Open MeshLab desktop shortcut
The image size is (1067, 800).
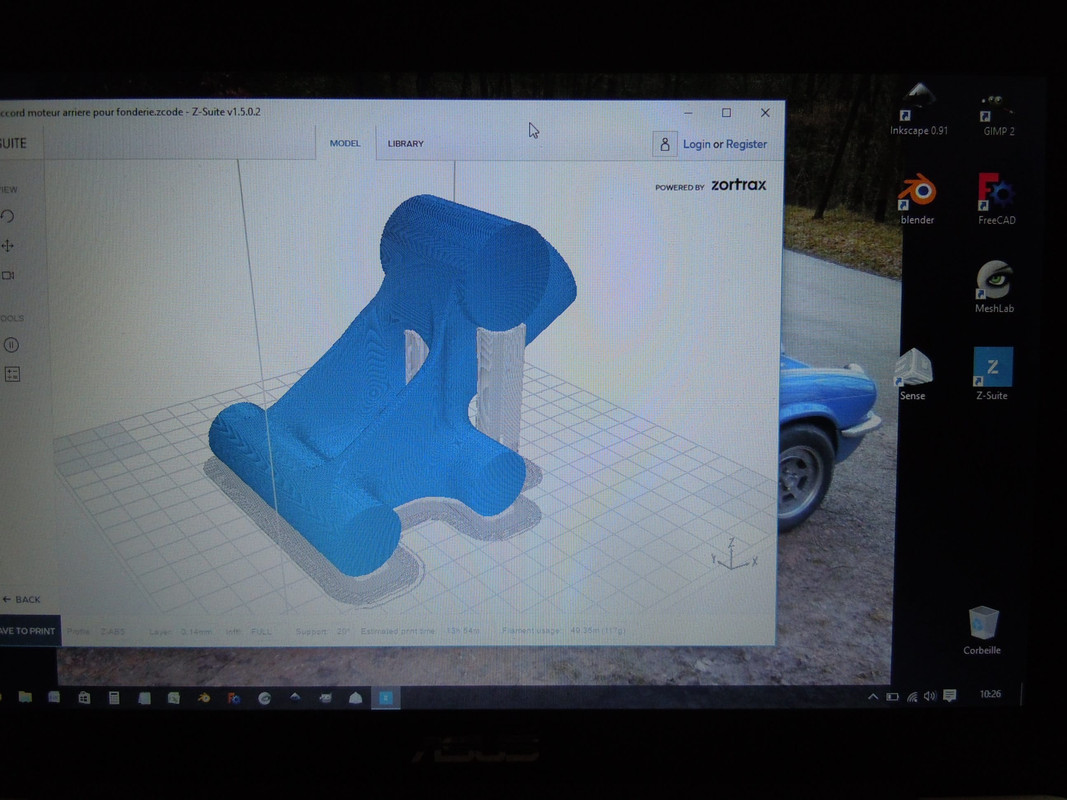click(994, 286)
